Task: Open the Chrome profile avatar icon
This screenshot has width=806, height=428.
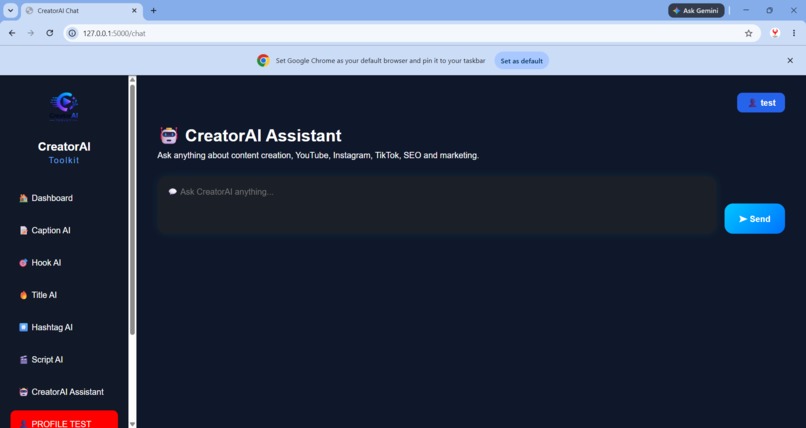Action: [x=775, y=33]
